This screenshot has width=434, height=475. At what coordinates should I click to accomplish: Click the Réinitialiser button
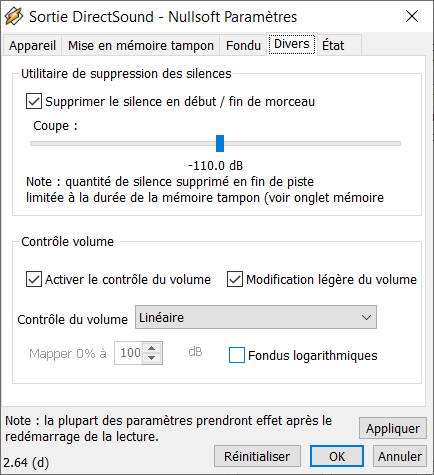[x=257, y=456]
